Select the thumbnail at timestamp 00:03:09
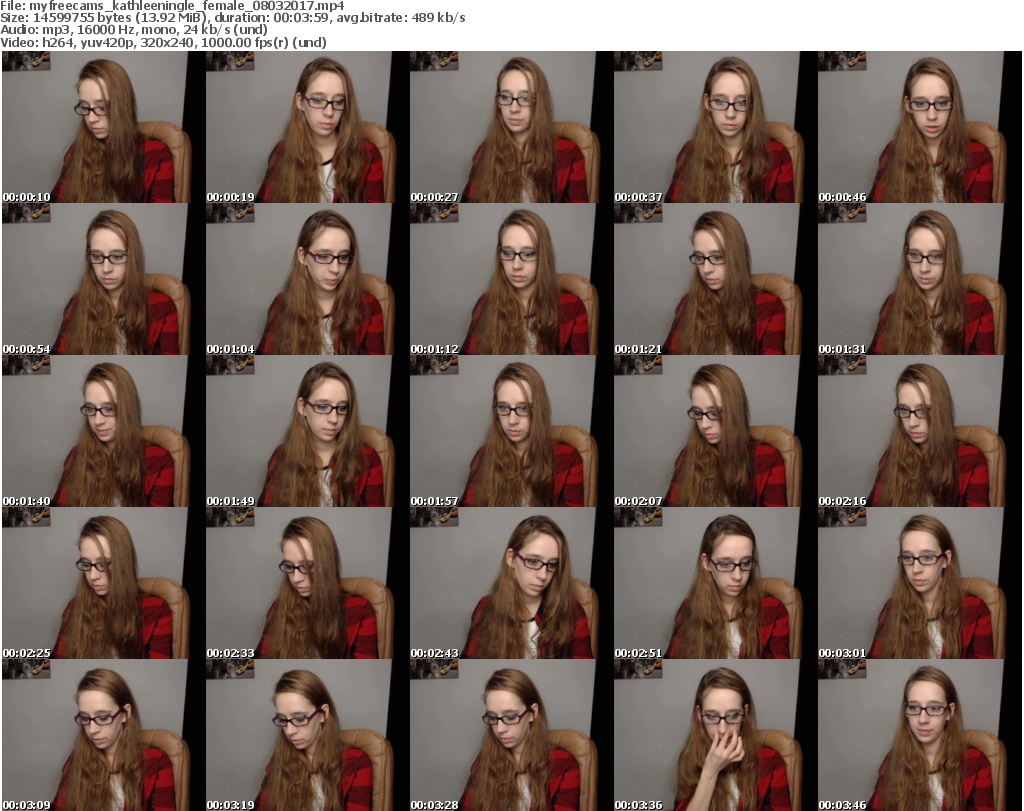The image size is (1024, 811). pyautogui.click(x=103, y=735)
